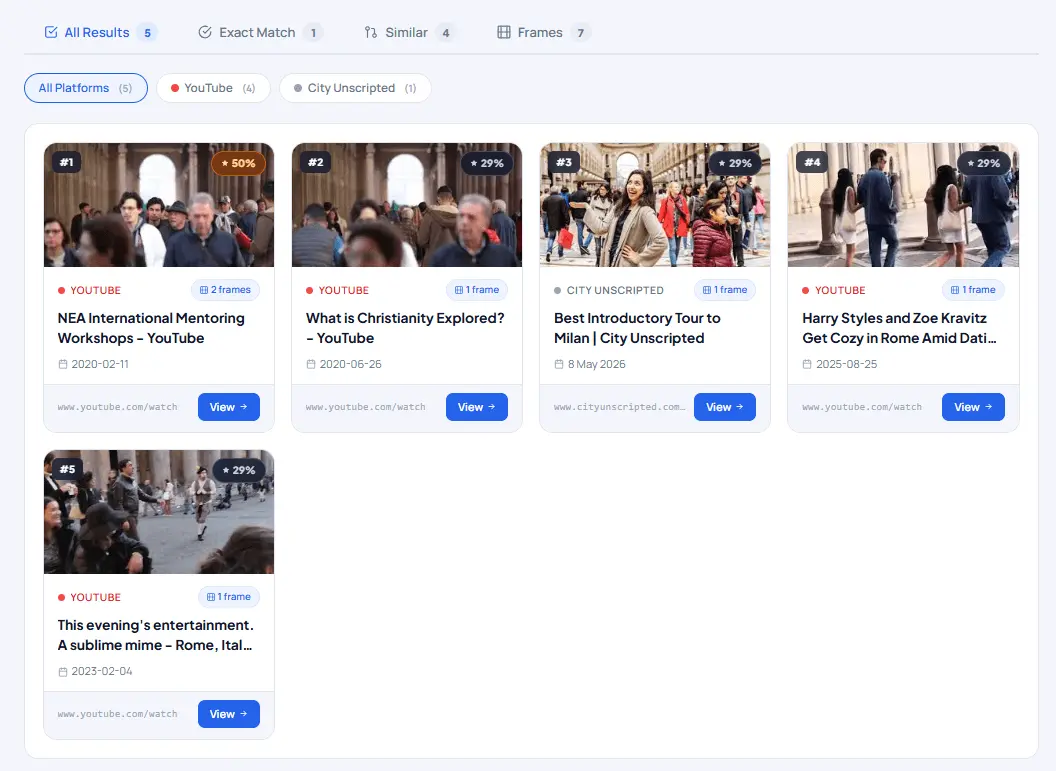Click the 29% score badge on result #3

pyautogui.click(x=735, y=163)
